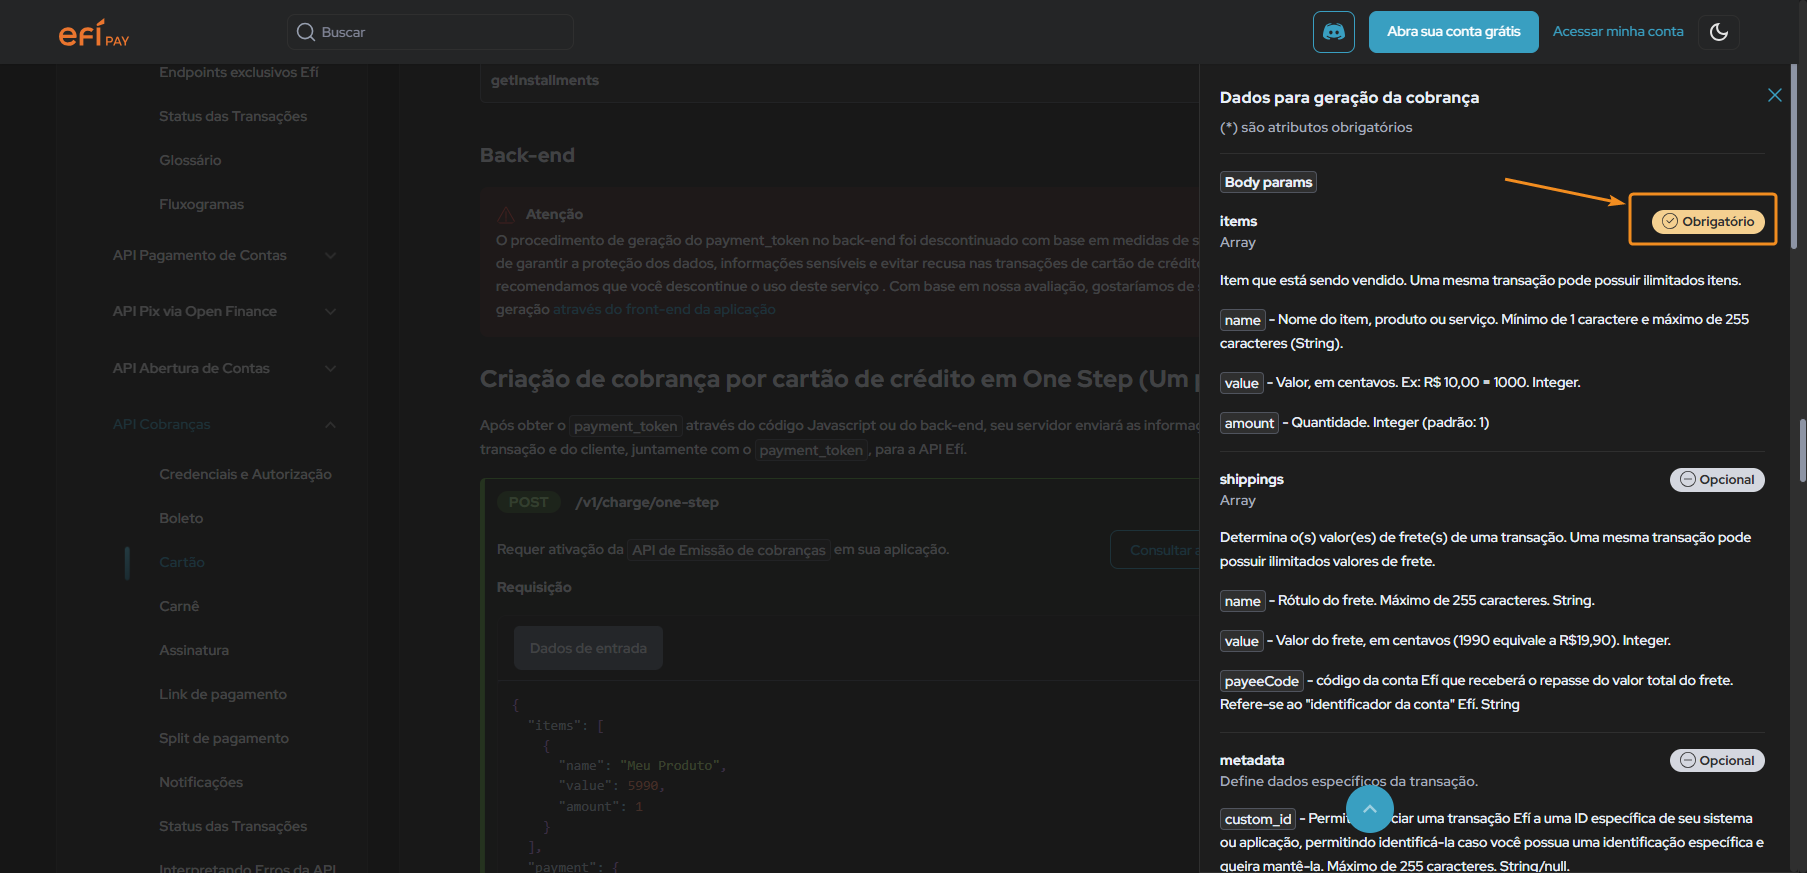Toggle dark mode with moon icon
Screen dimensions: 1807x873
pos(1718,32)
